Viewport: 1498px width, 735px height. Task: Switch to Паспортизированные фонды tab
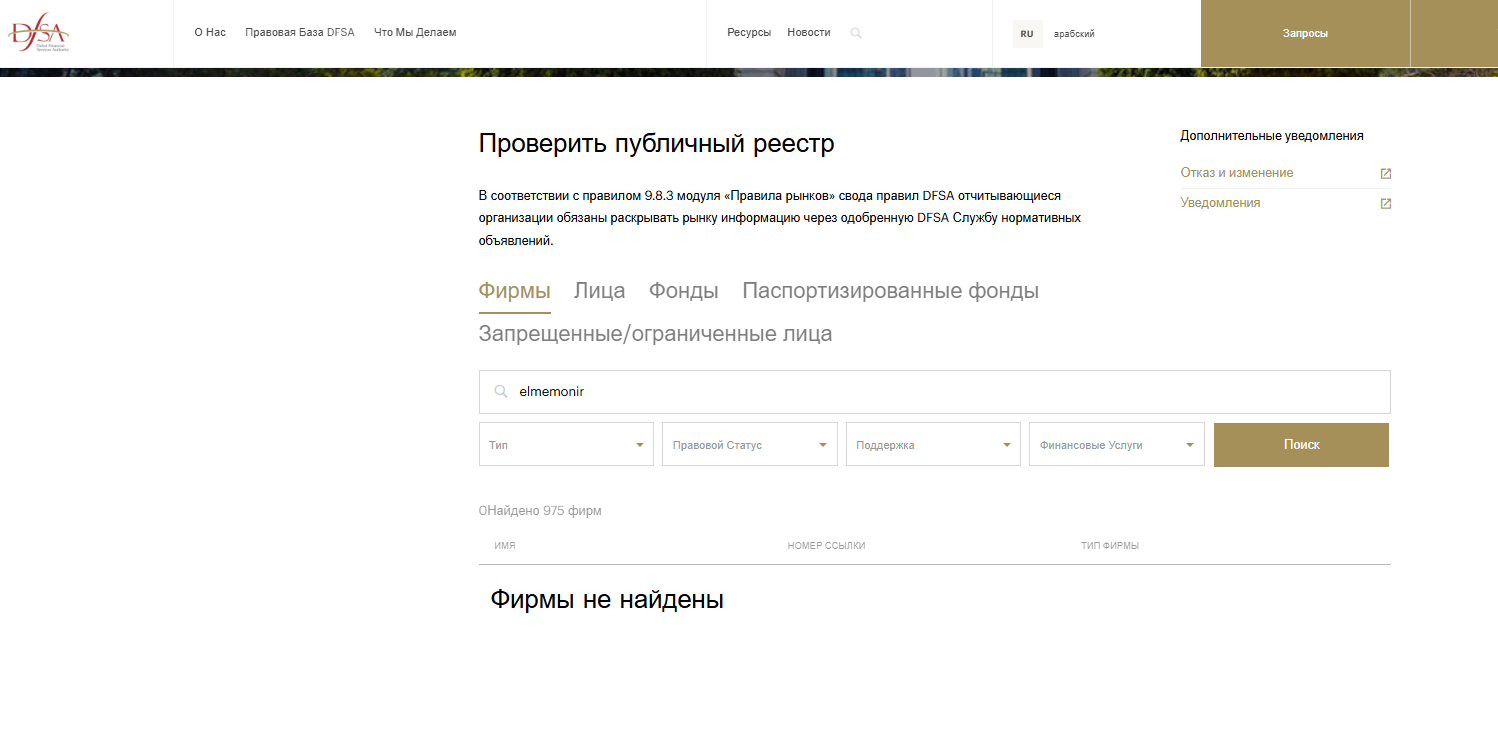coord(891,291)
